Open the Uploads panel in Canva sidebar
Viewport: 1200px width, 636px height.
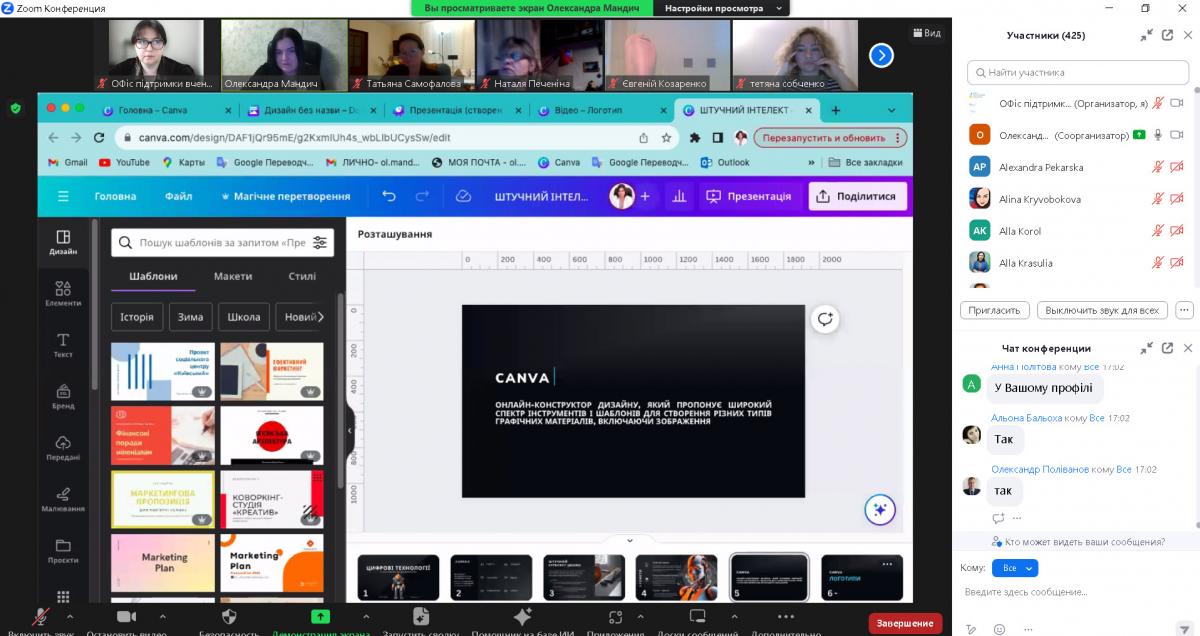point(63,448)
